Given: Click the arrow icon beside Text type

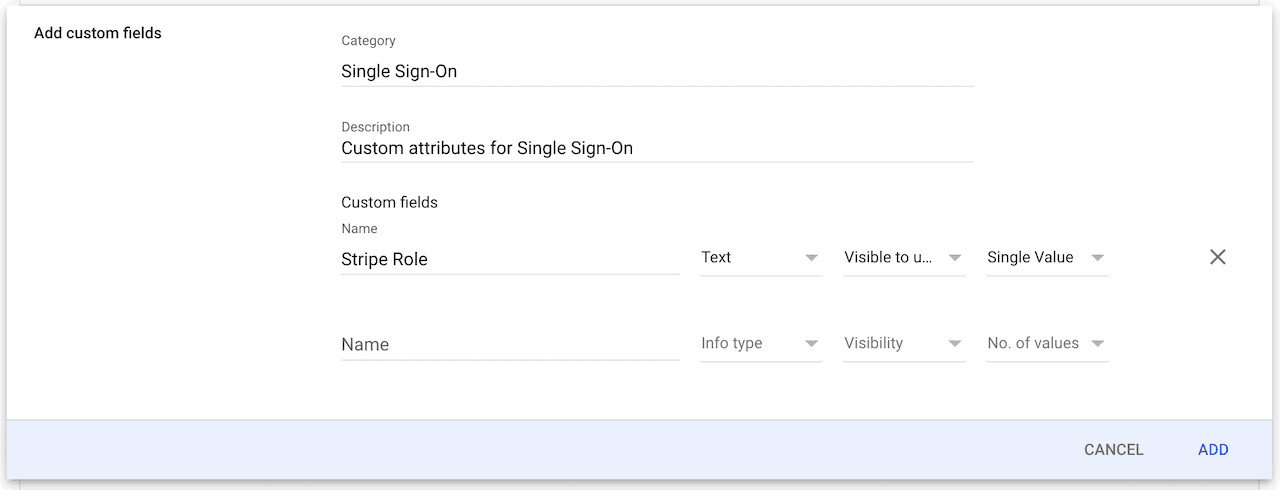Looking at the screenshot, I should 812,258.
